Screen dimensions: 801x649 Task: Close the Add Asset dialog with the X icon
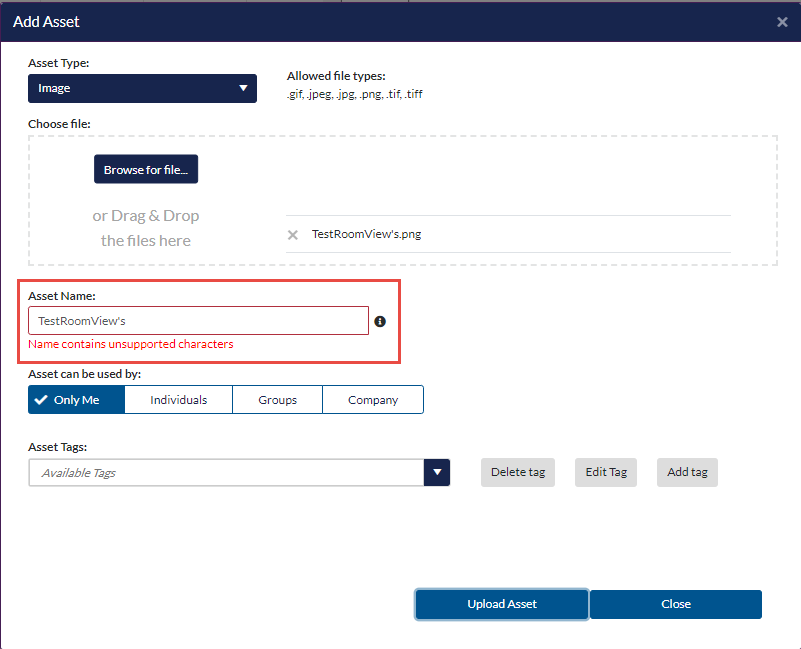click(782, 22)
